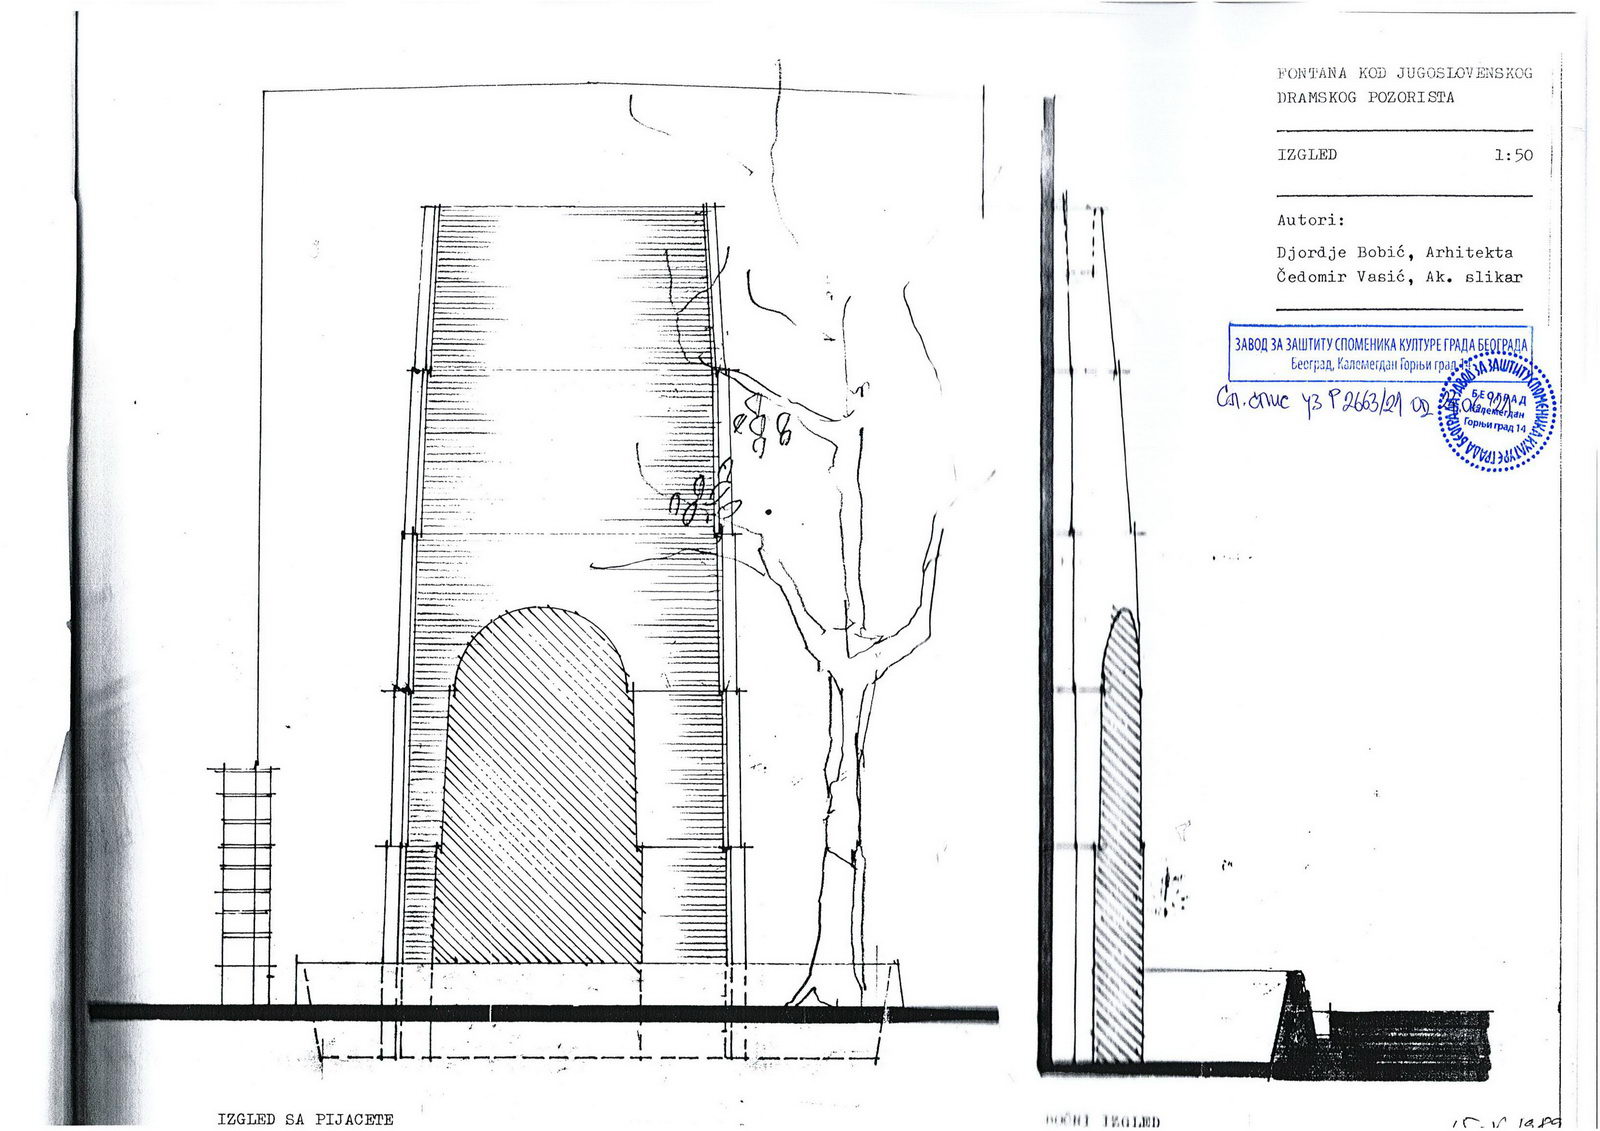
Task: Select the name 'Djordje Bobić, Arhitekta'
Action: pos(1394,253)
